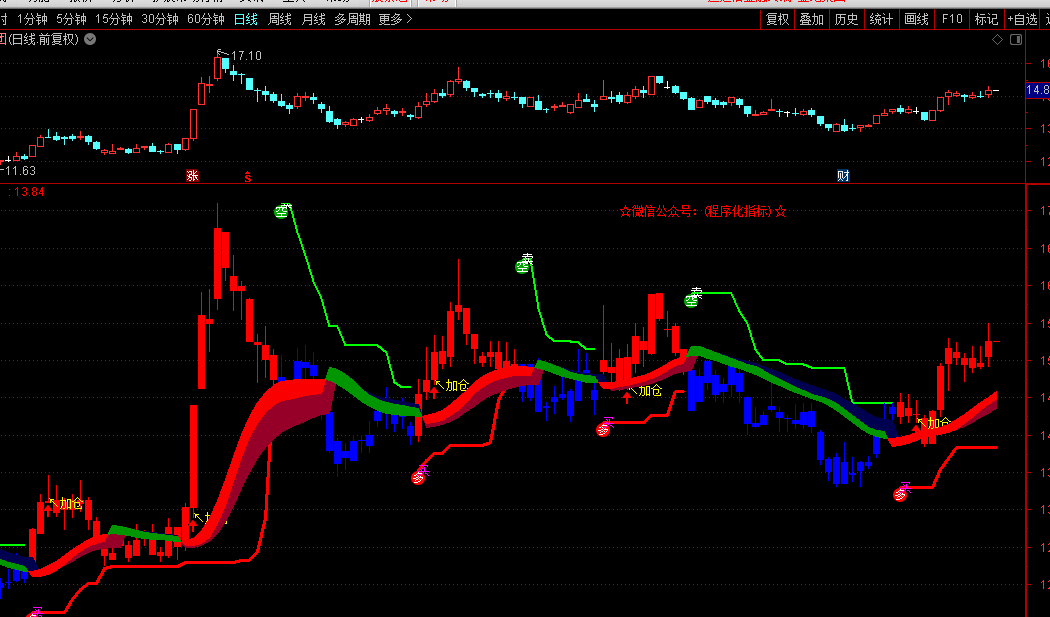The image size is (1050, 617).
Task: Click the red 涨 marker icon
Action: [x=192, y=176]
